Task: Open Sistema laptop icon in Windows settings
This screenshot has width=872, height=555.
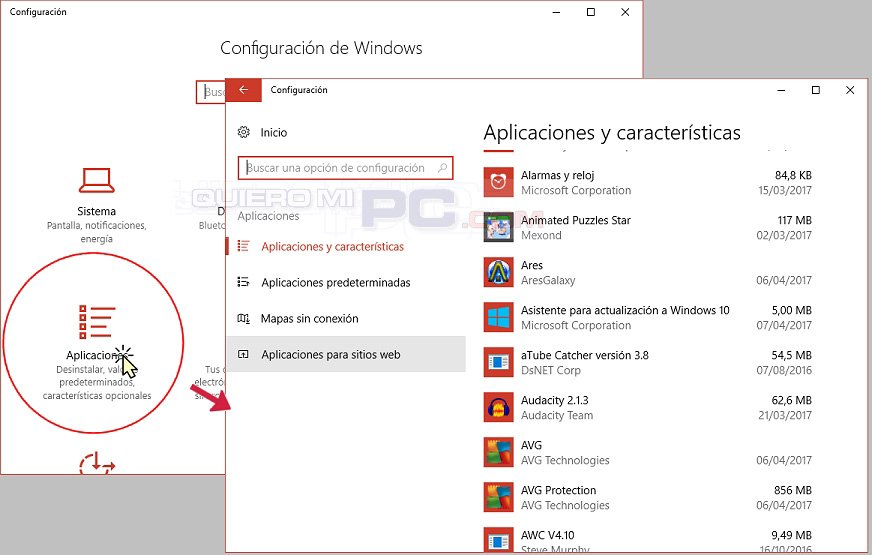Action: pos(97,180)
